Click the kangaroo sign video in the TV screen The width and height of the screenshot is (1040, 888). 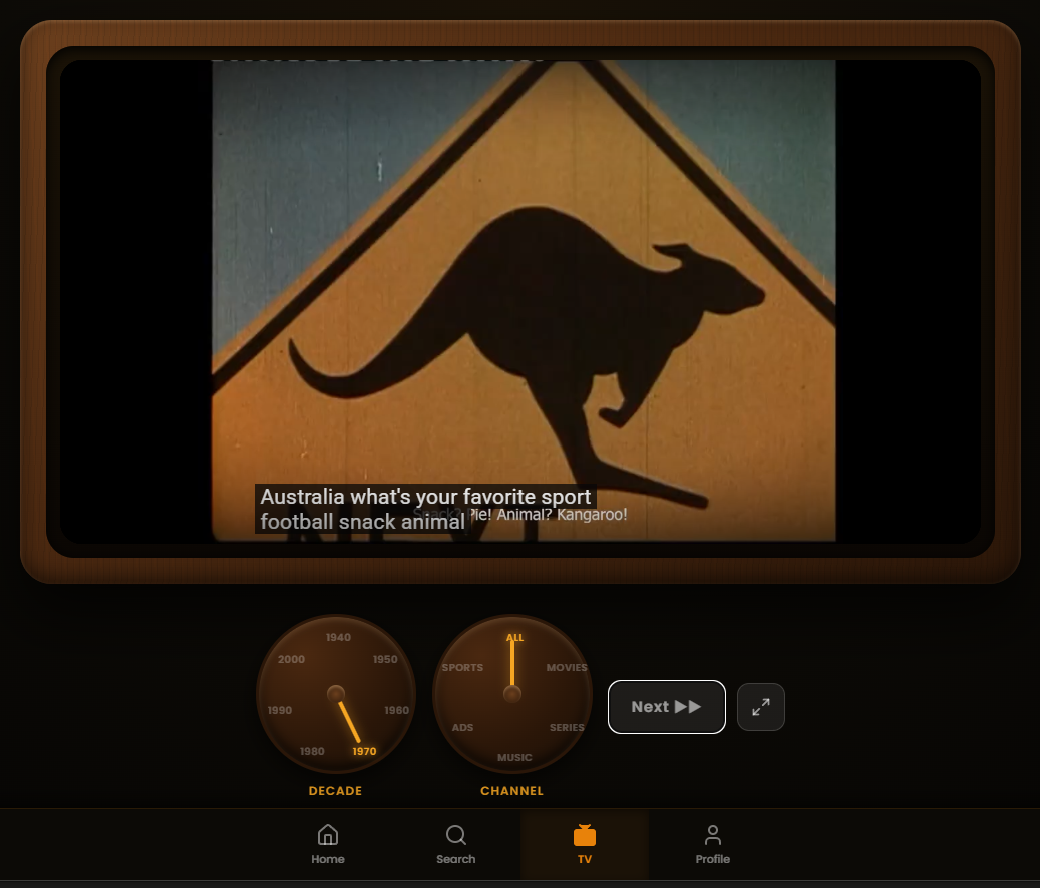523,300
